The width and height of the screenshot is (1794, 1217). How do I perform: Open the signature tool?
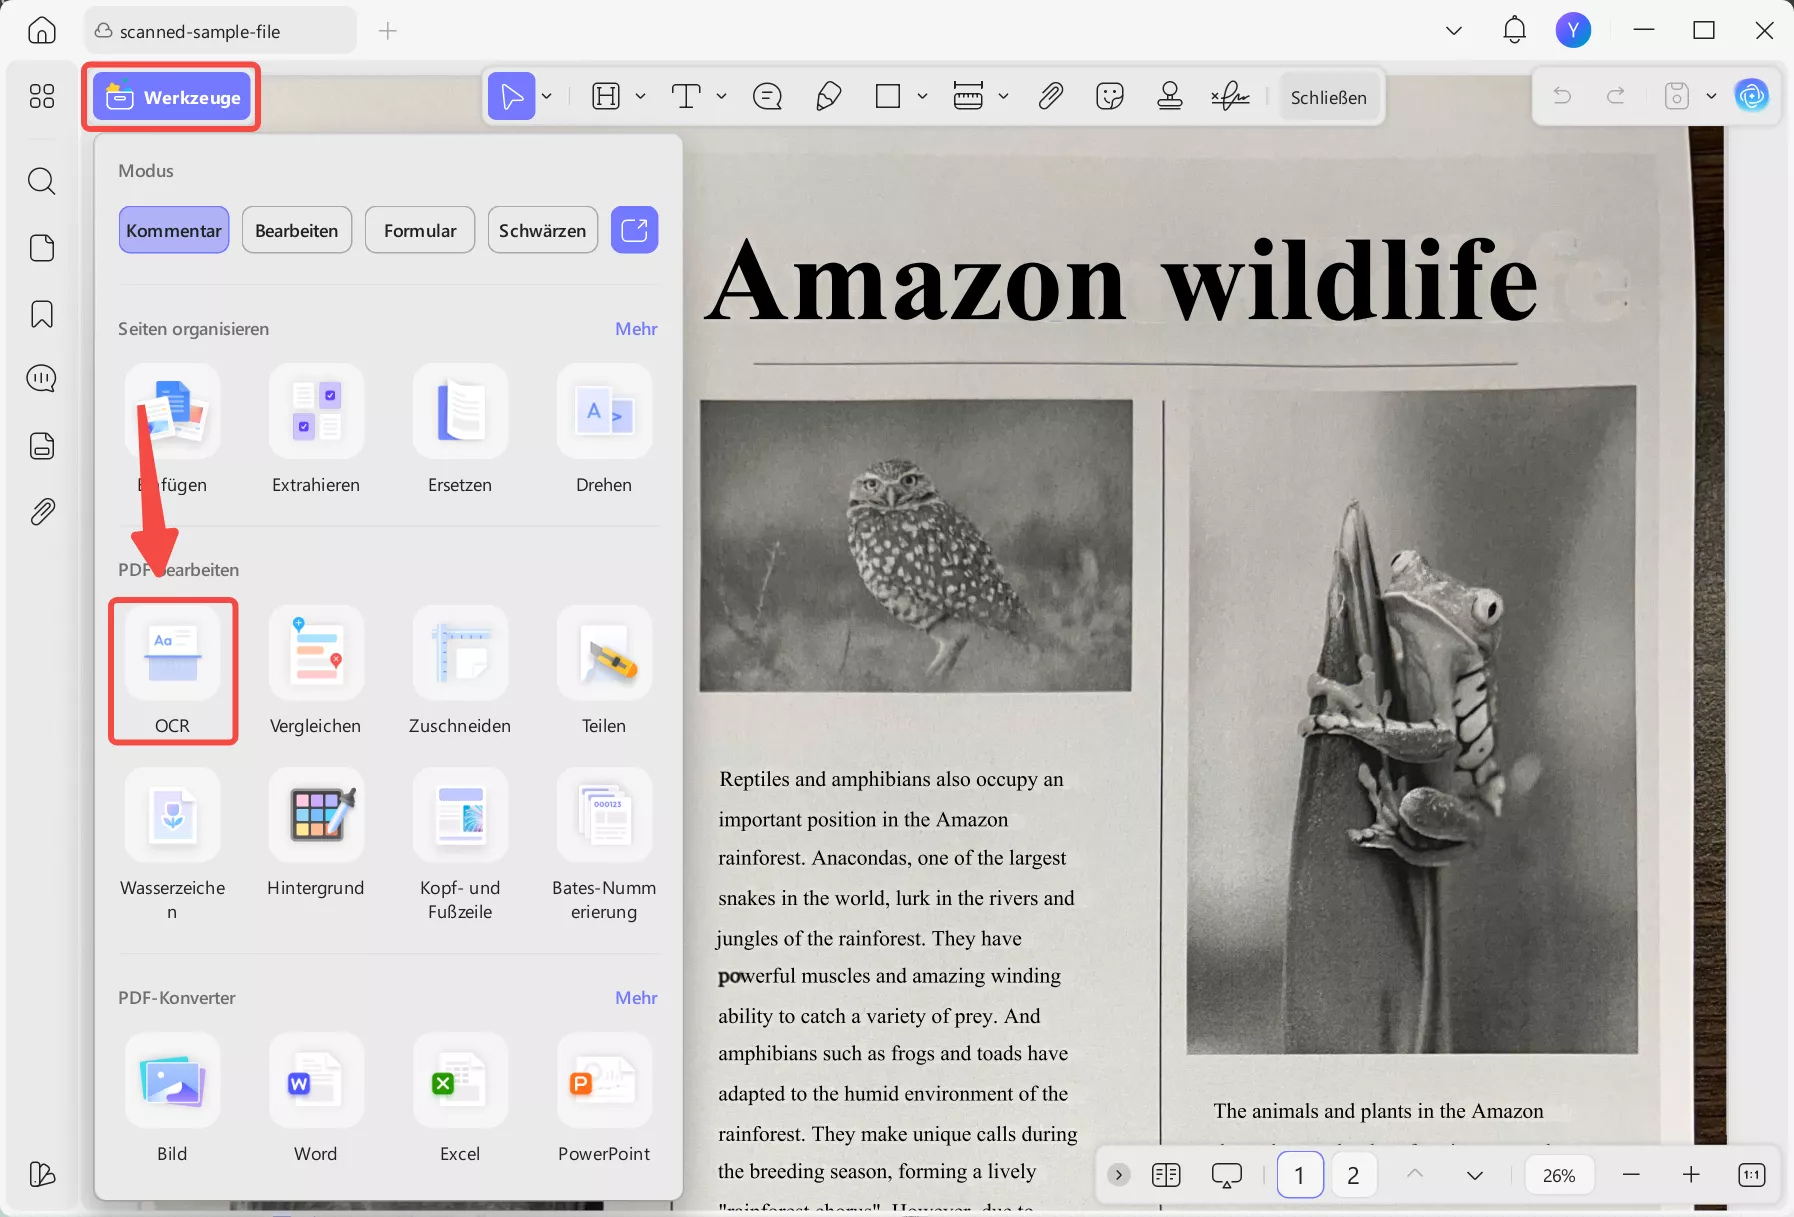click(1230, 96)
